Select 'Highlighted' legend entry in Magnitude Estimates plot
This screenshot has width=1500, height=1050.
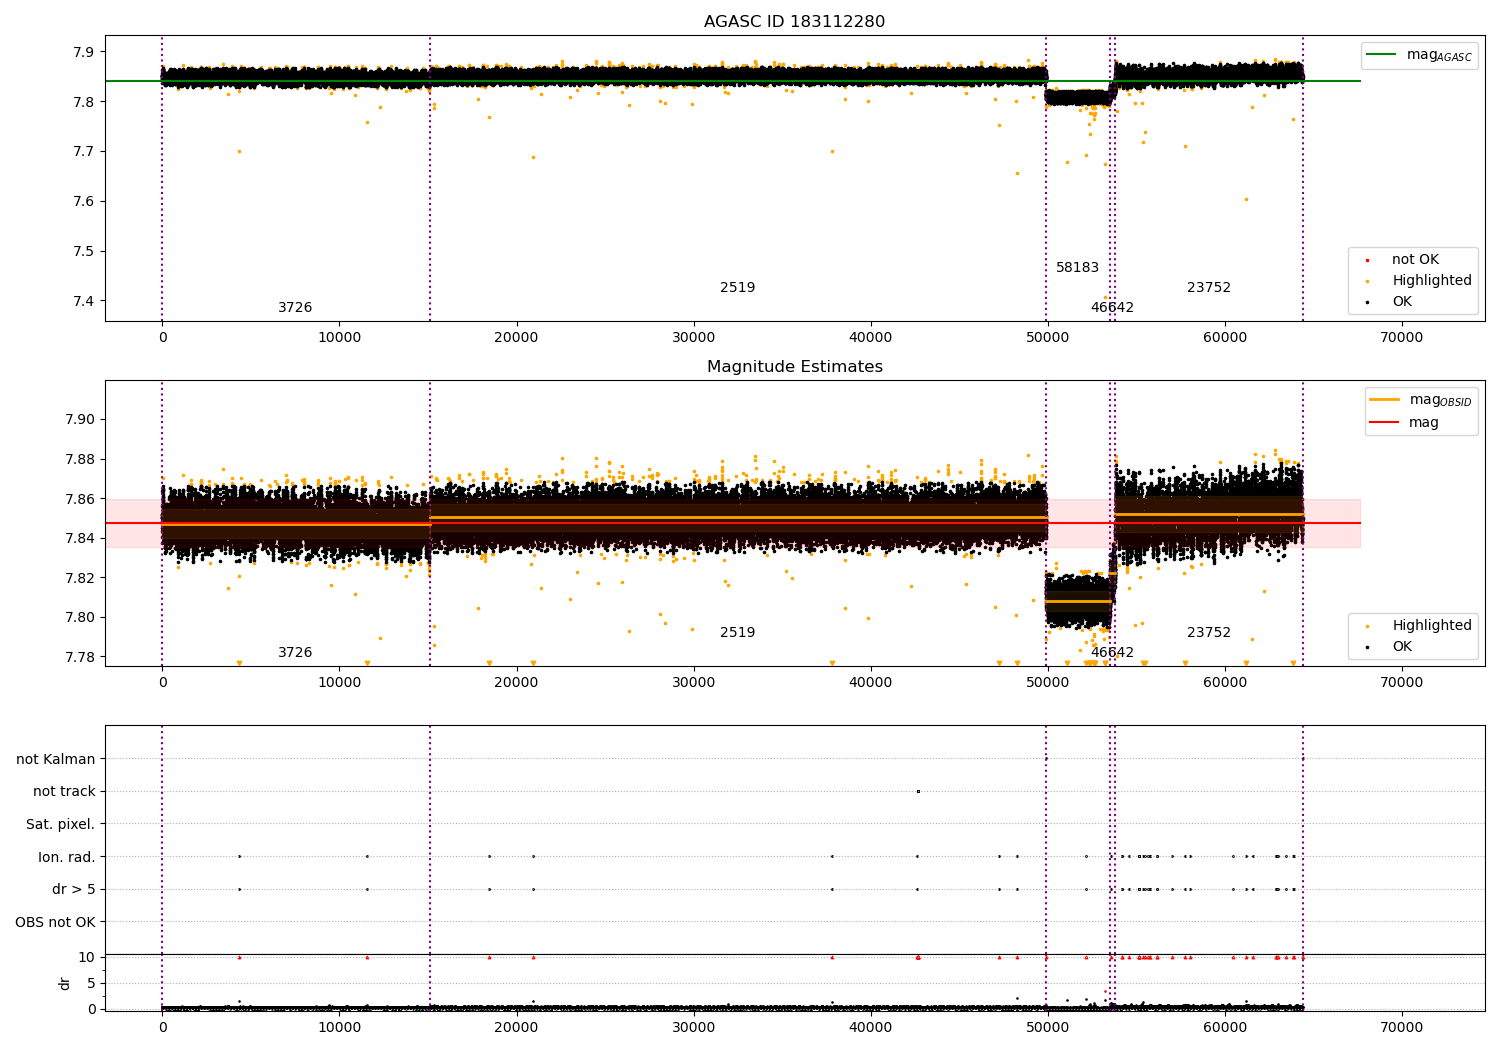click(x=1431, y=626)
